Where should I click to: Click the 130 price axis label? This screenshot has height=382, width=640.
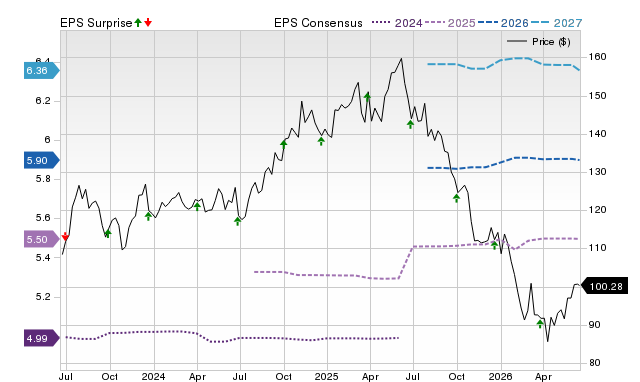pyautogui.click(x=598, y=171)
